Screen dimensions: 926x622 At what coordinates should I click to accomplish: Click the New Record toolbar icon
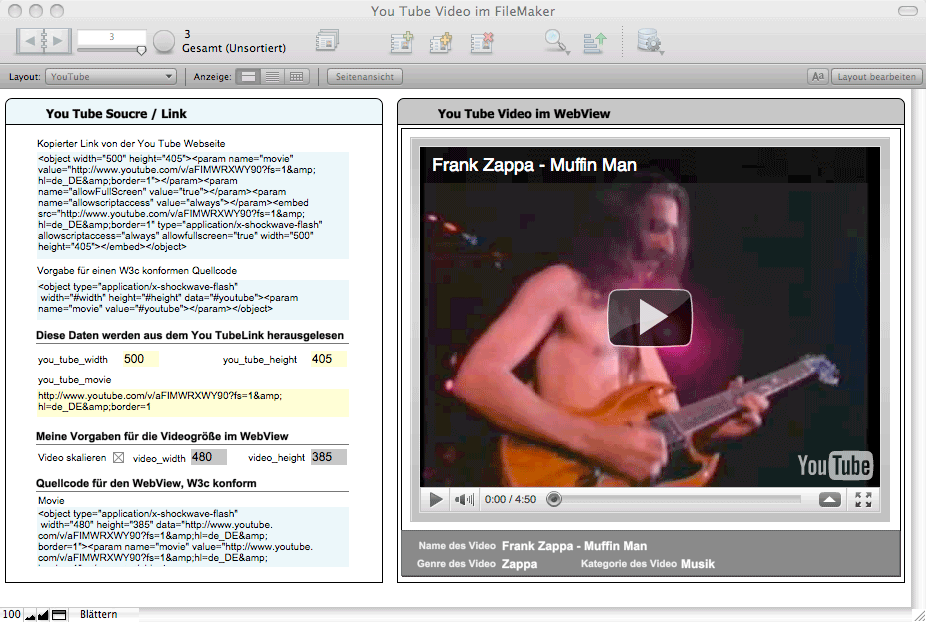click(402, 42)
